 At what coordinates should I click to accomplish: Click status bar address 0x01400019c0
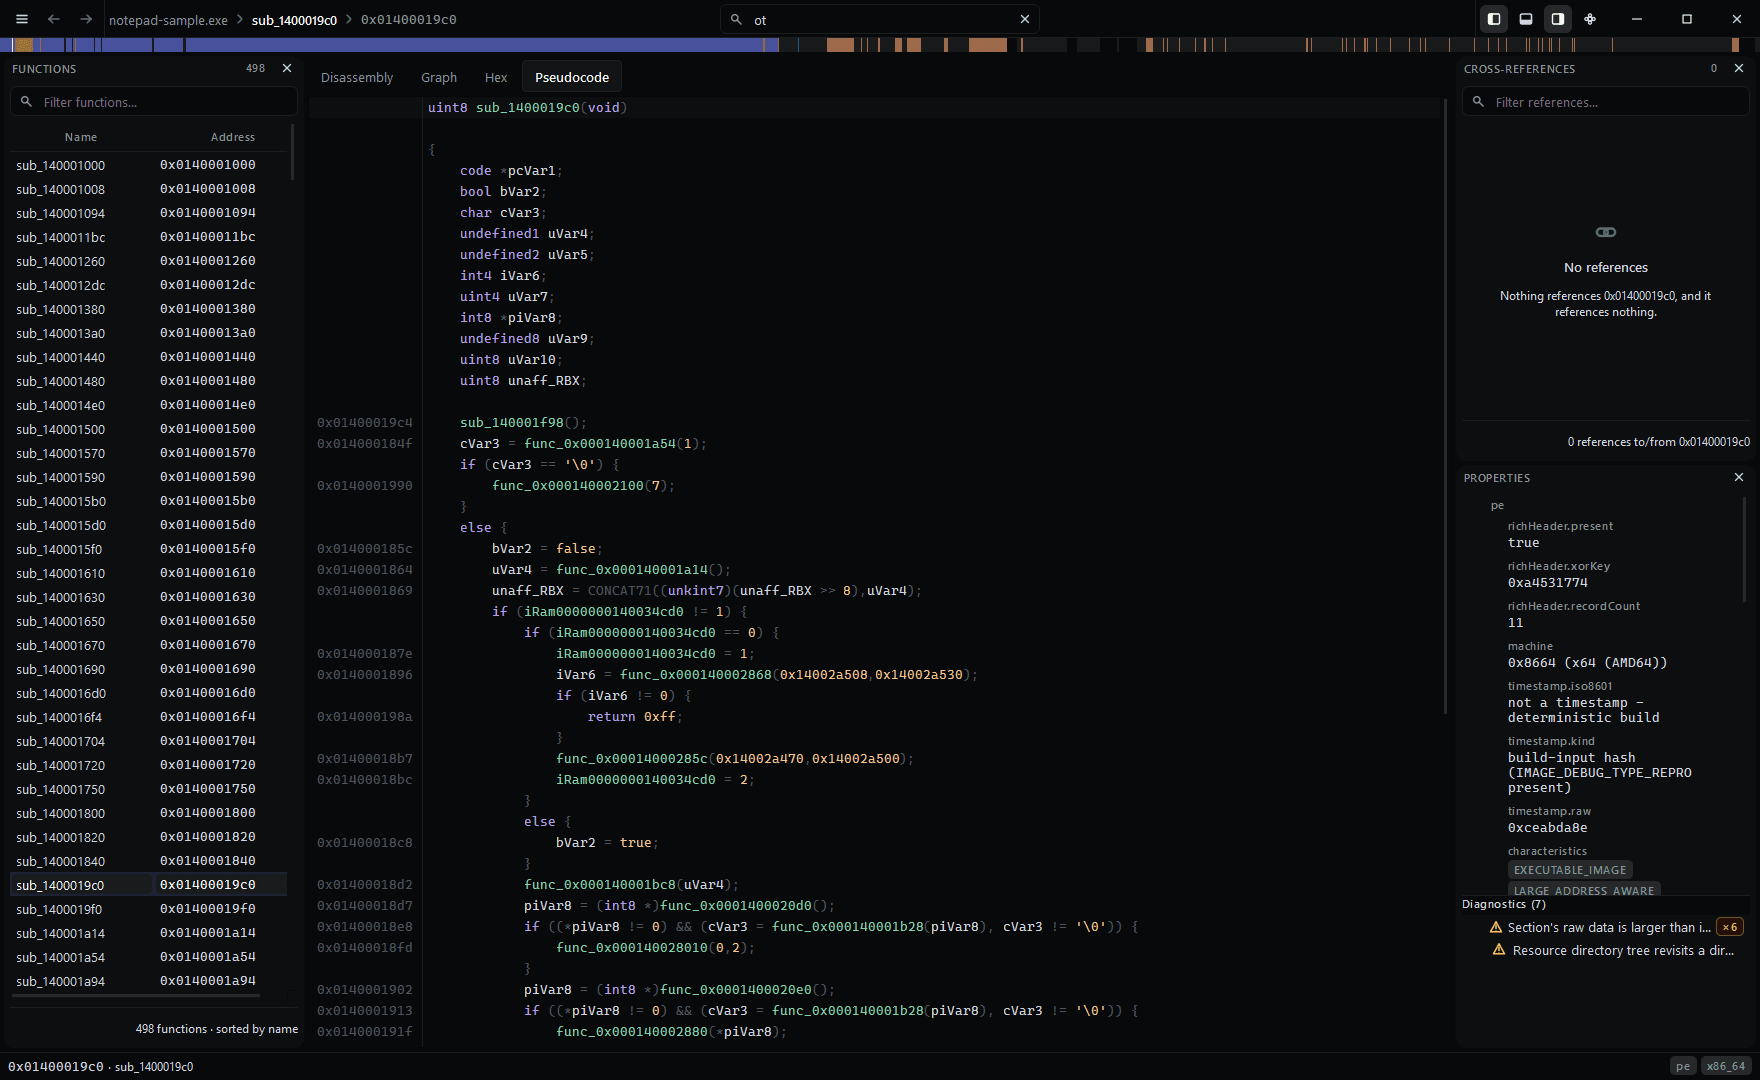pyautogui.click(x=55, y=1066)
